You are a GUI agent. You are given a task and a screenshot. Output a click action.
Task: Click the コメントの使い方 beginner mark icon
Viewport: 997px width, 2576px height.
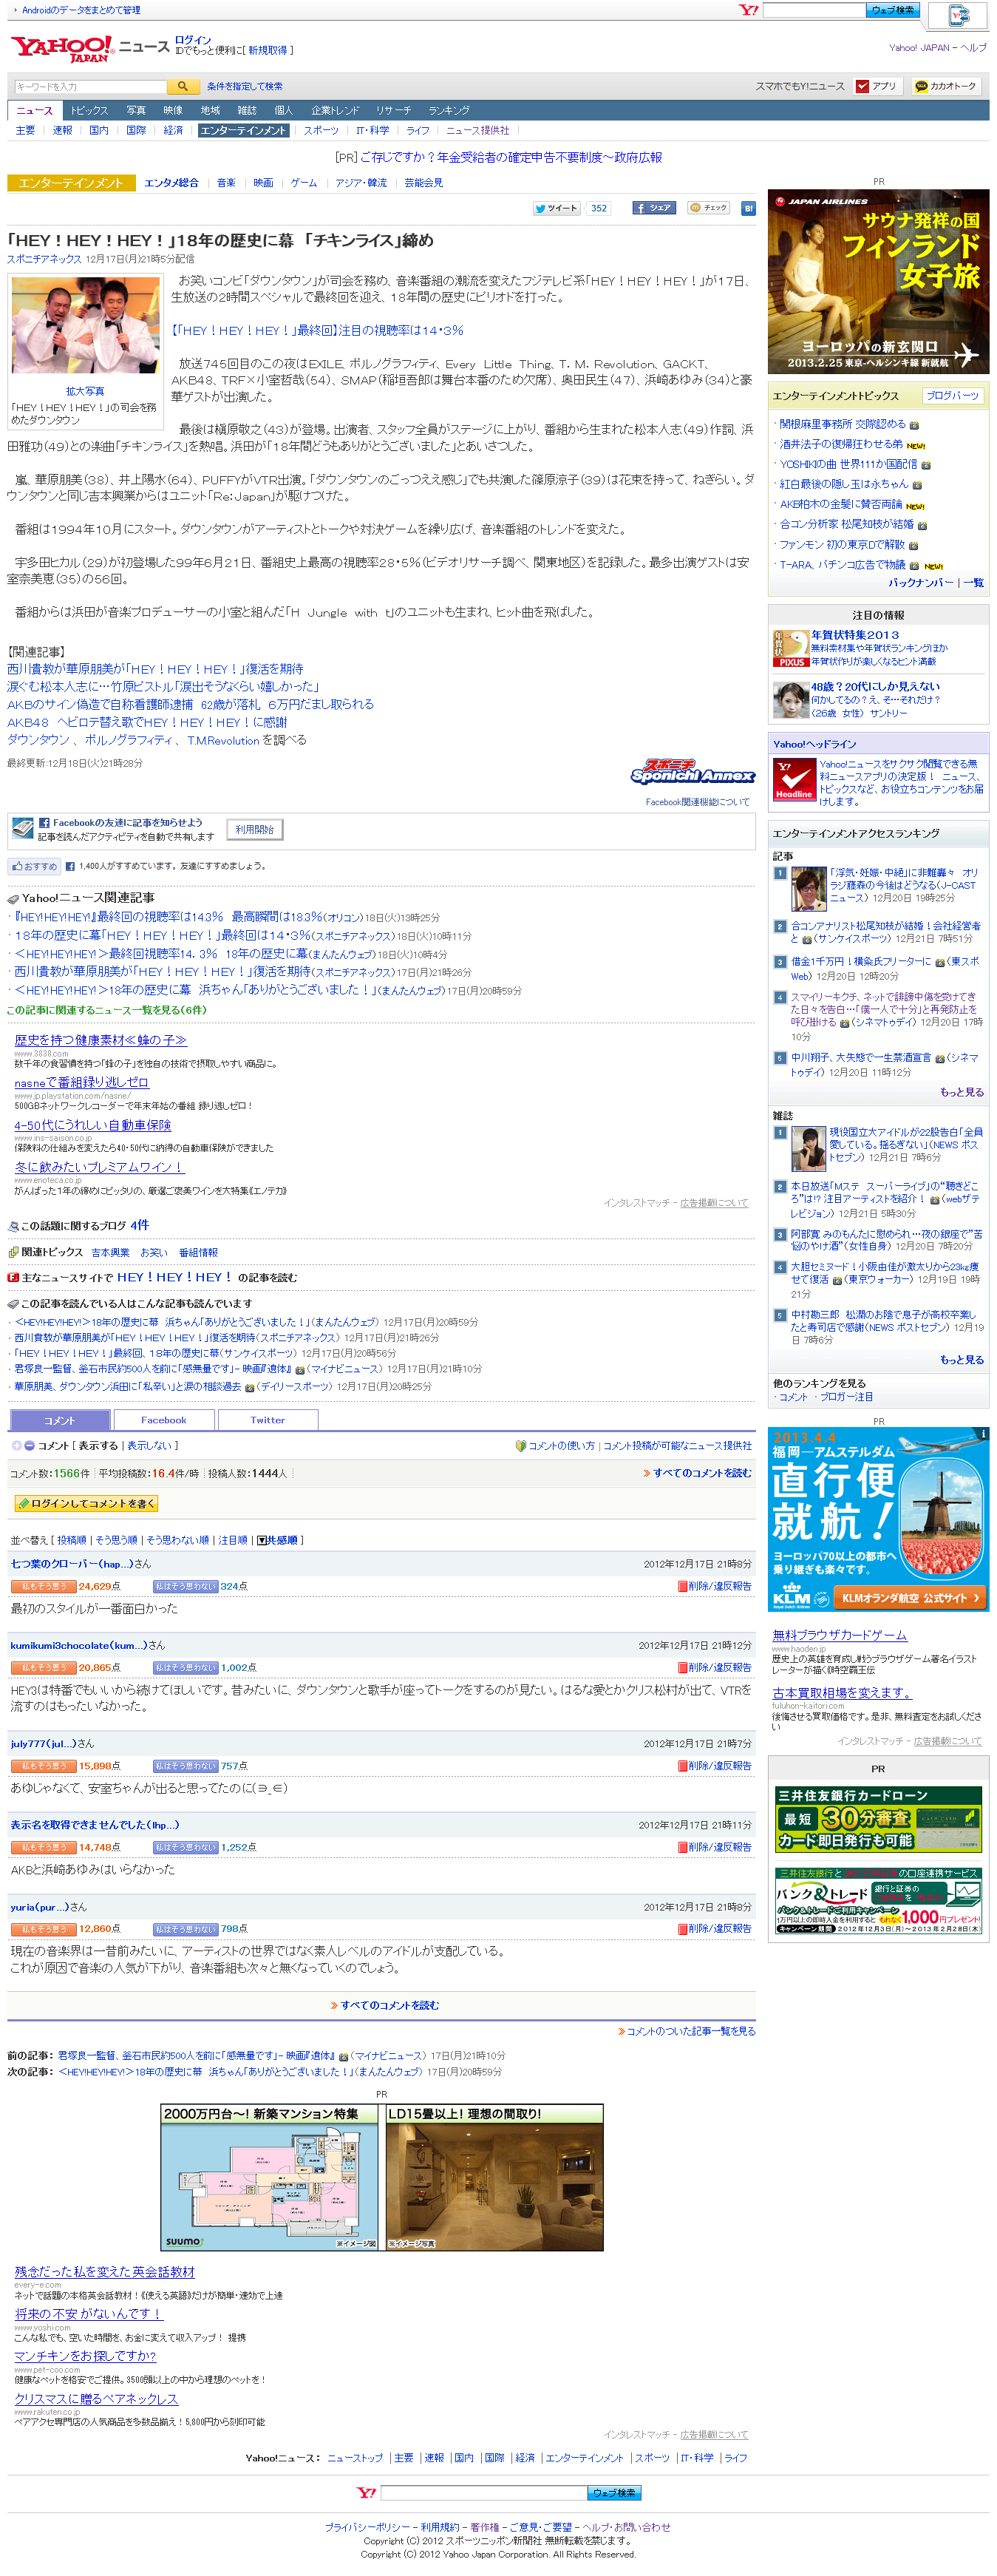(520, 1446)
